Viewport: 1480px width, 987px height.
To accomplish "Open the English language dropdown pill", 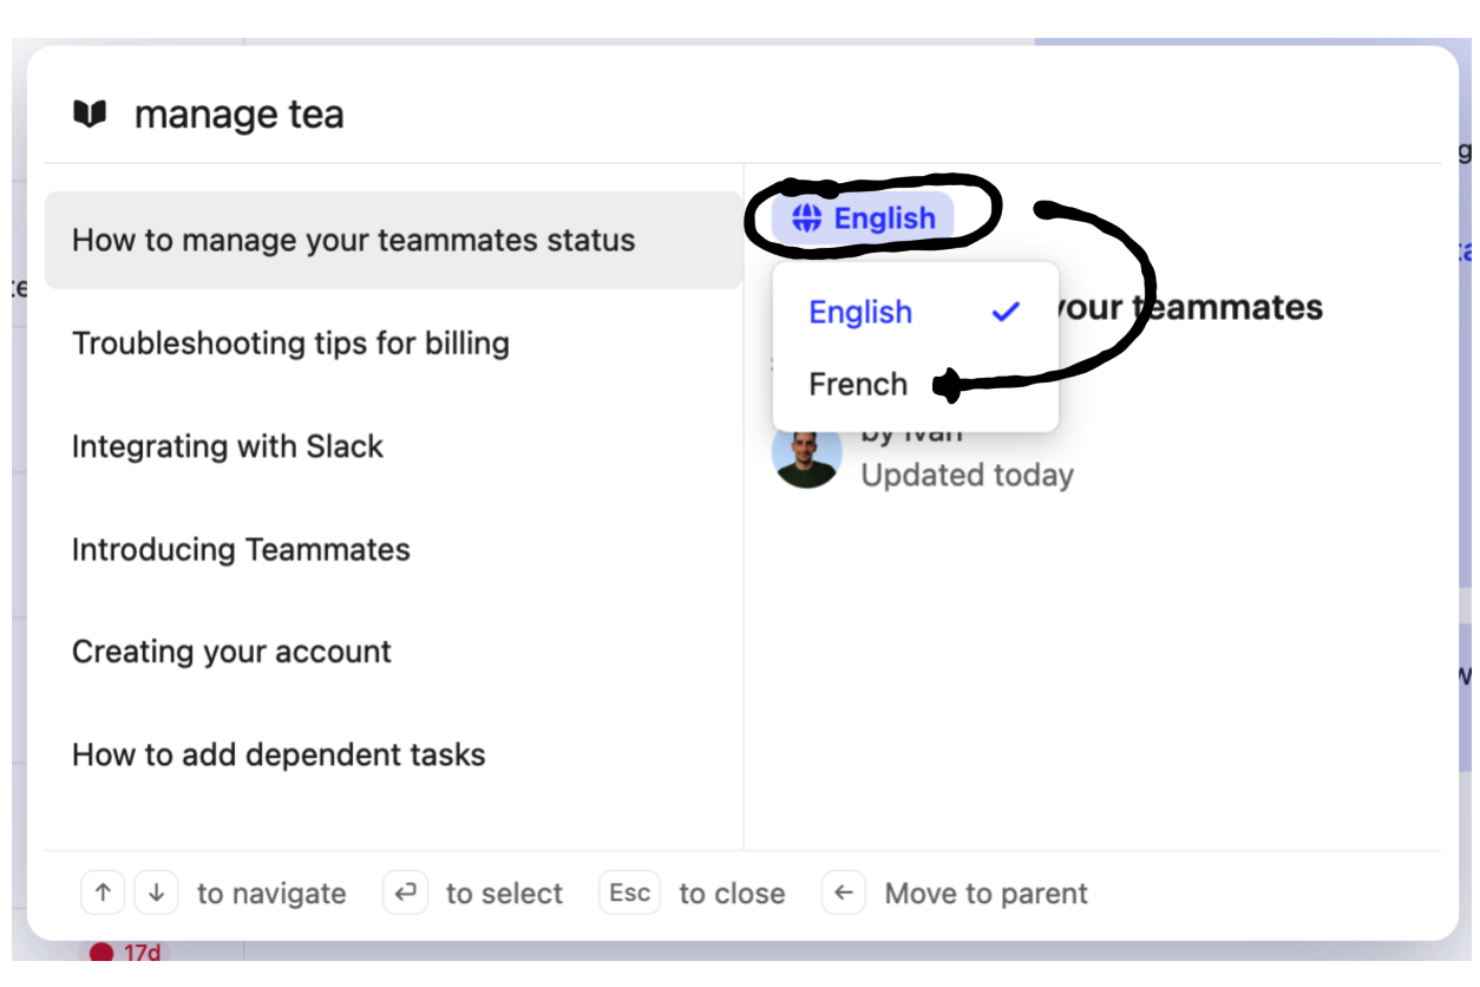I will tap(863, 218).
